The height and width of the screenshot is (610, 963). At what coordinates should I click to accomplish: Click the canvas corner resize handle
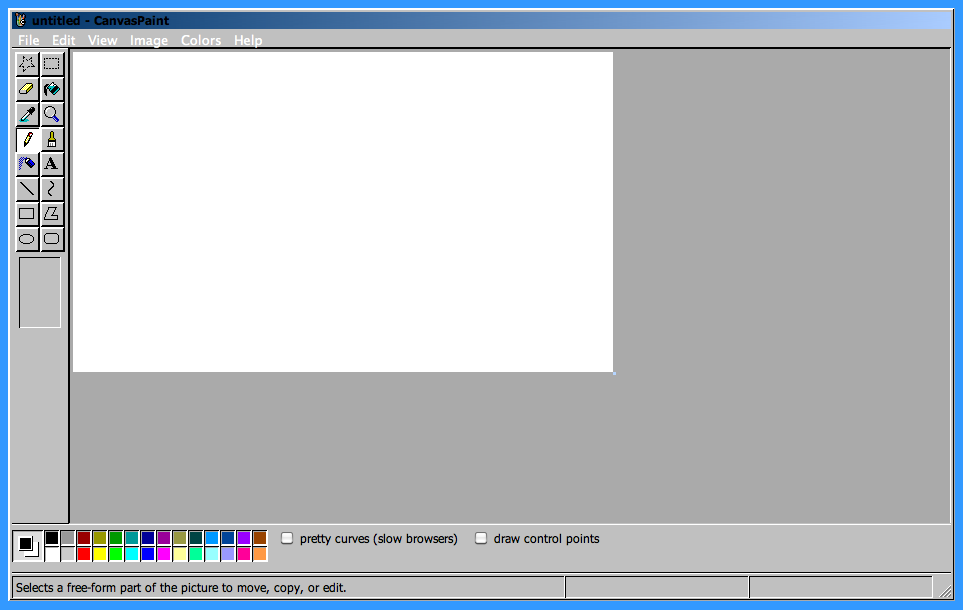click(614, 373)
